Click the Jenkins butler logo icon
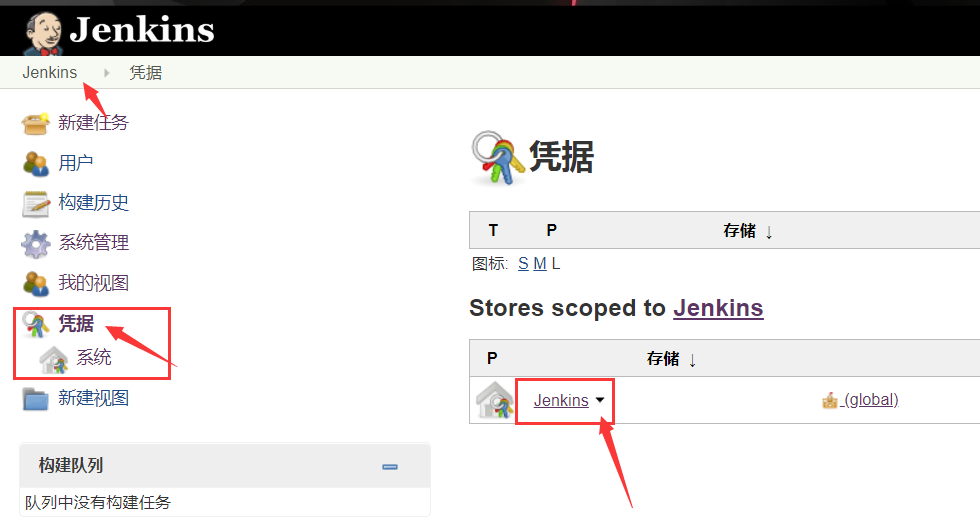This screenshot has height=531, width=980. (43, 32)
